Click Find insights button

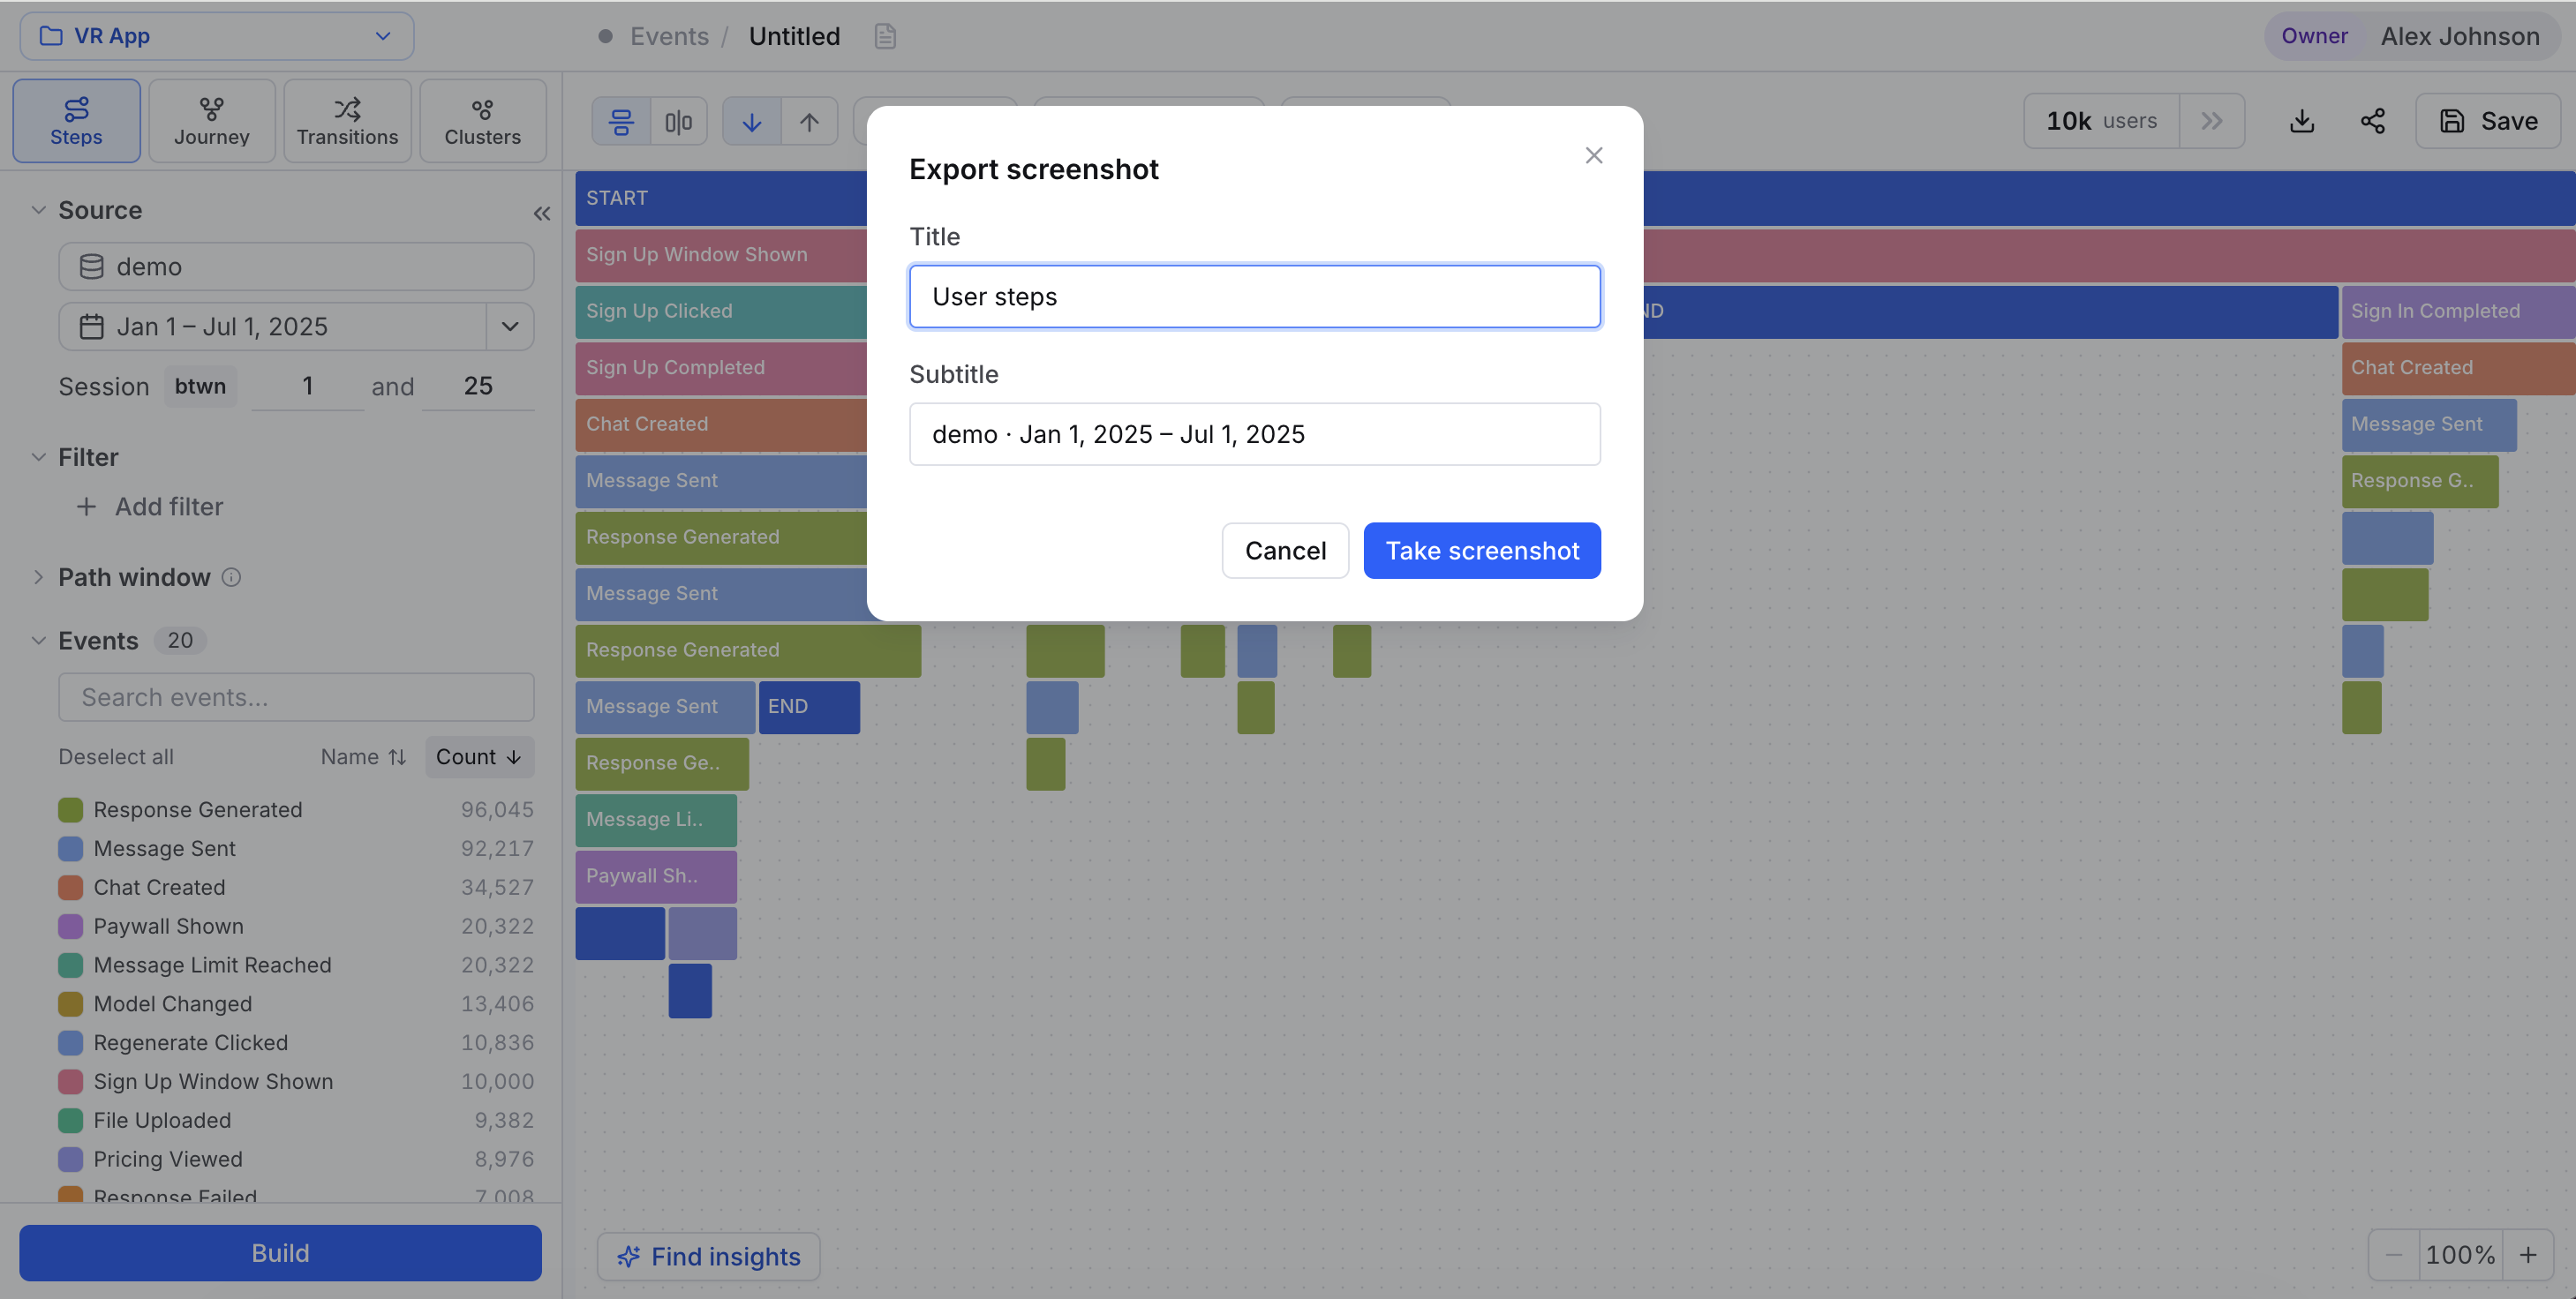[x=708, y=1257]
